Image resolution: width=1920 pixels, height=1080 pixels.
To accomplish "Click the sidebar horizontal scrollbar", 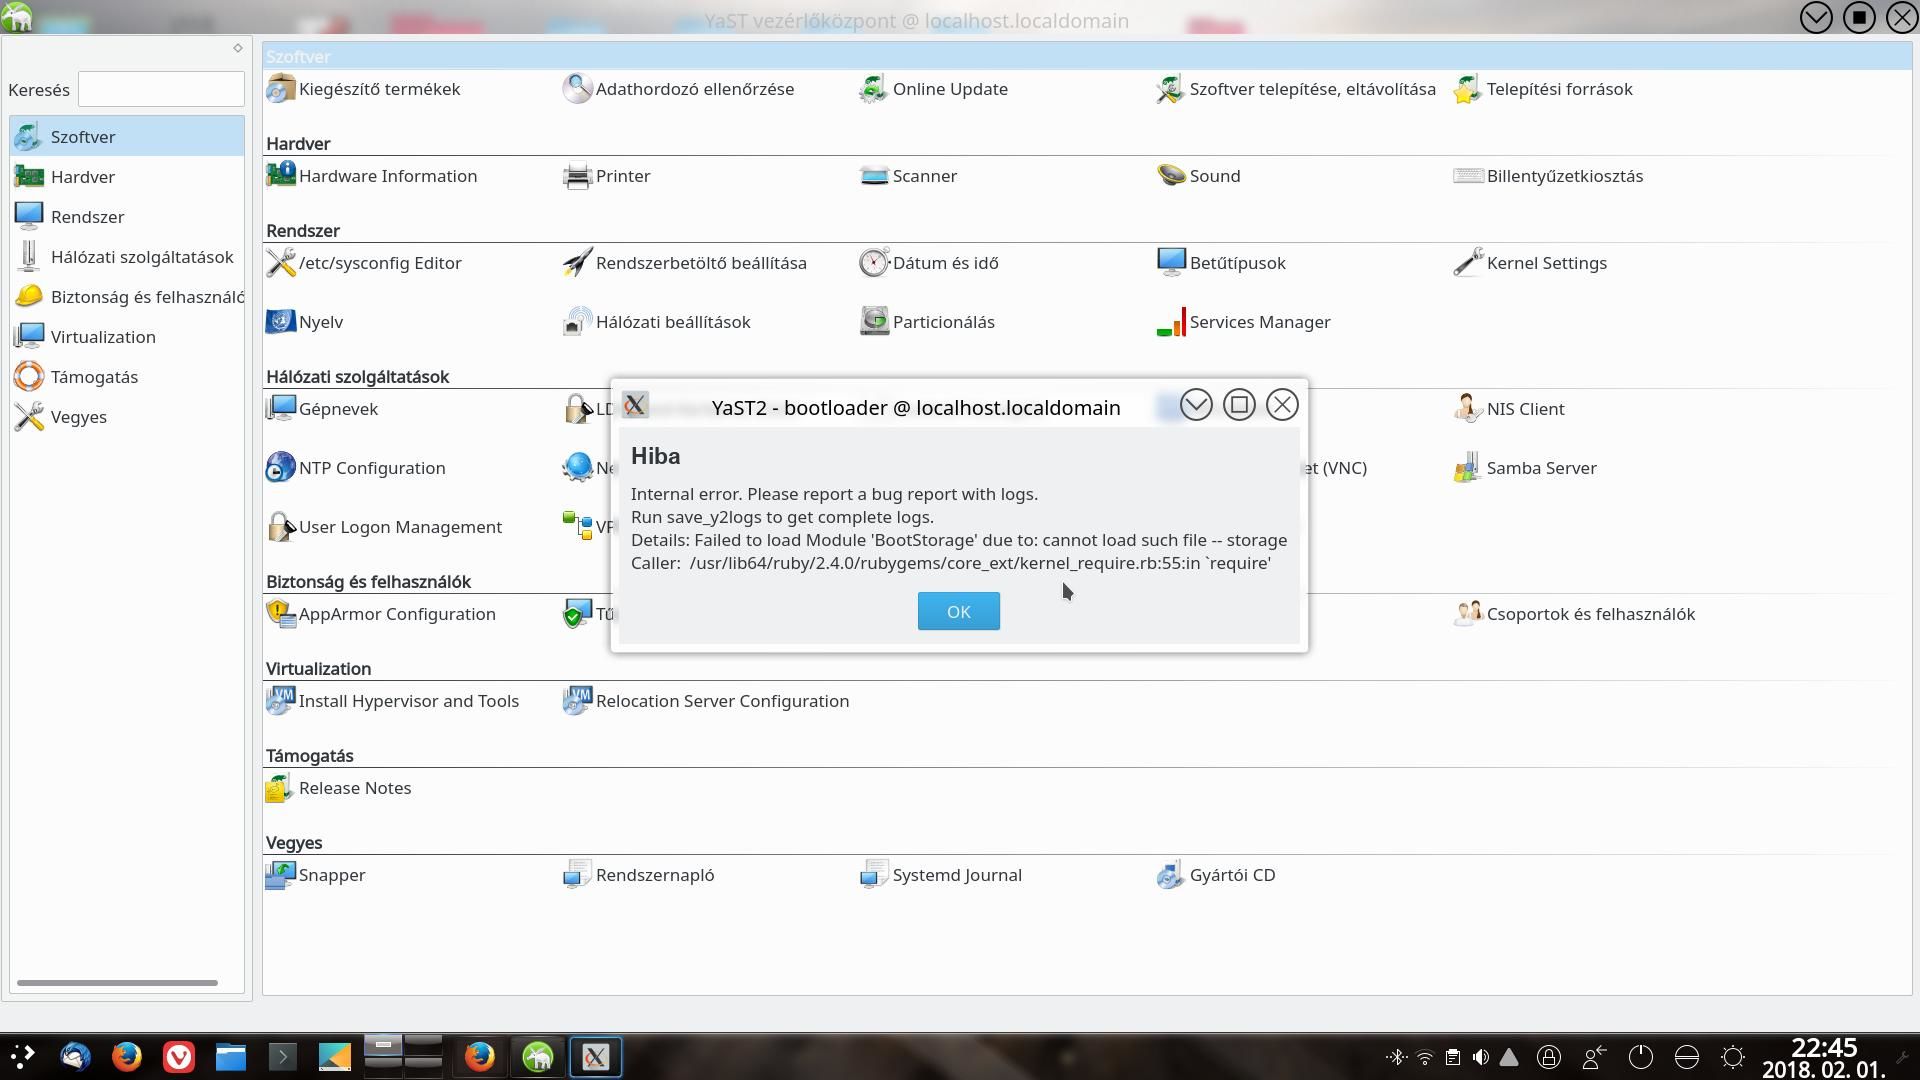I will coord(117,983).
